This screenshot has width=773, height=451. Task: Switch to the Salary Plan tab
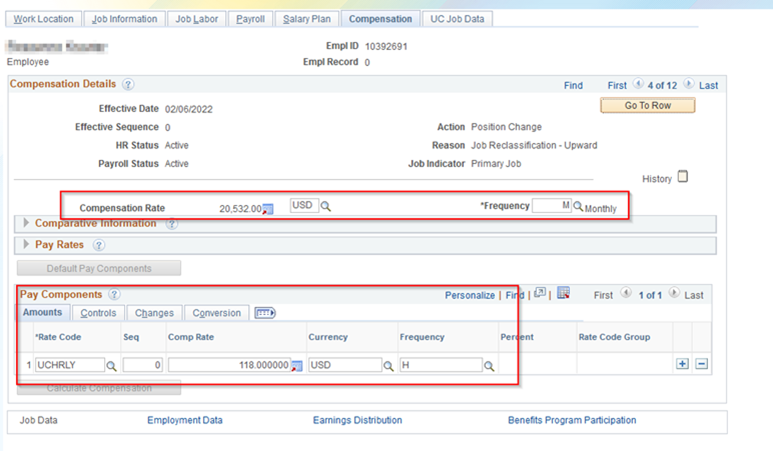[x=306, y=19]
